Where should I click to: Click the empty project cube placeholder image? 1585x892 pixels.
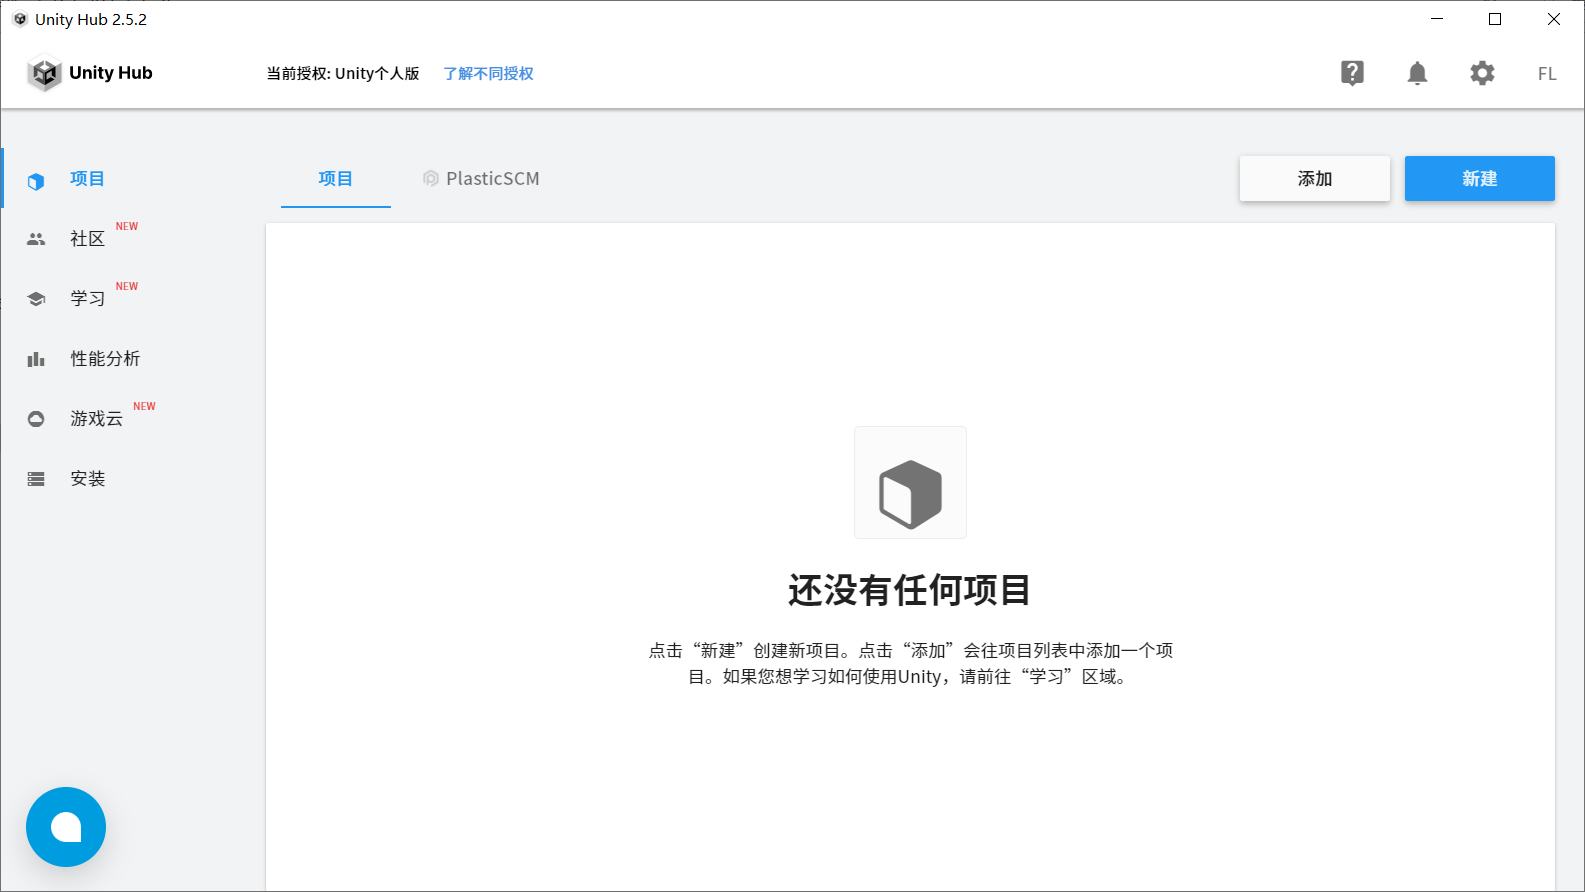coord(910,483)
